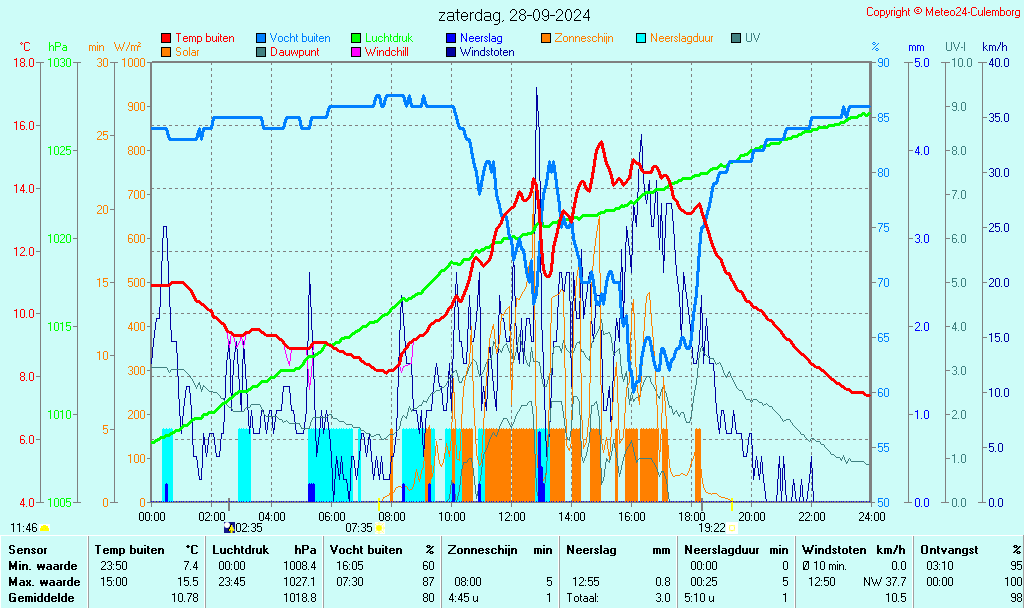Image resolution: width=1026 pixels, height=608 pixels.
Task: Click the sunrise icon next to 07:35
Action: click(380, 527)
